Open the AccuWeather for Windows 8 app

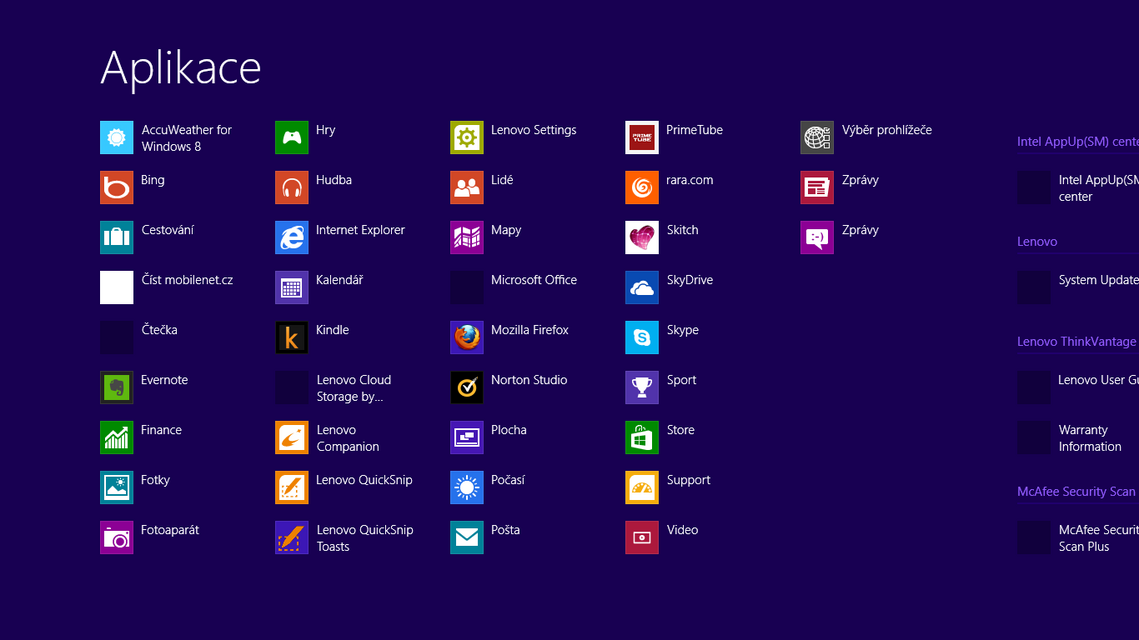point(117,138)
